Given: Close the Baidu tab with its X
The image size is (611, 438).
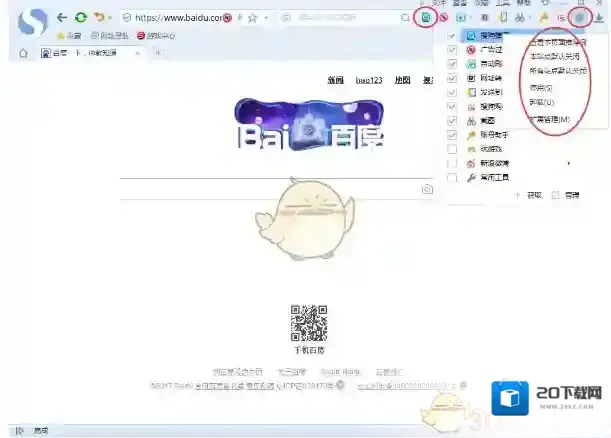Looking at the screenshot, I should point(138,53).
